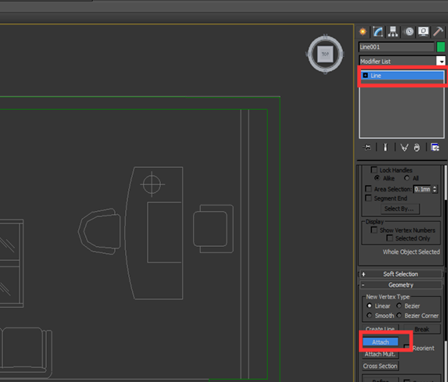
Task: Select the Line entry in modifier stack
Action: tap(402, 76)
